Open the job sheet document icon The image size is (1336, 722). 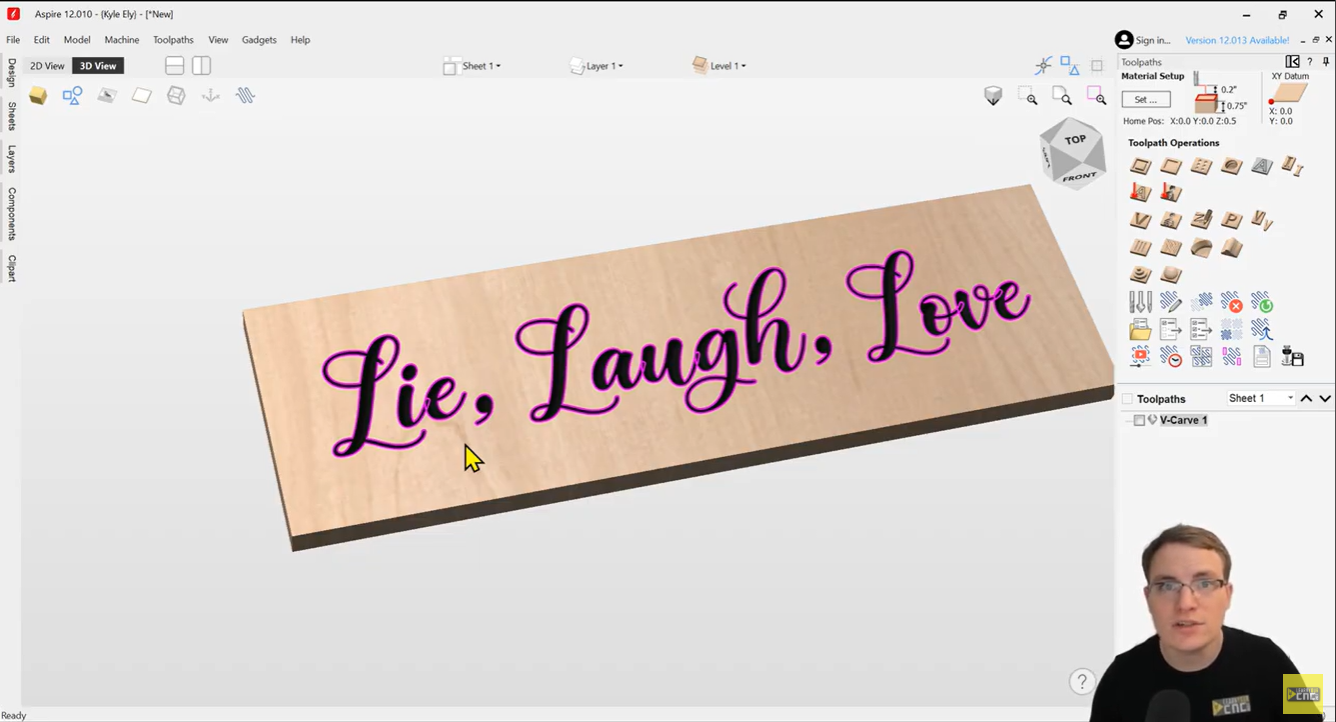(1262, 357)
